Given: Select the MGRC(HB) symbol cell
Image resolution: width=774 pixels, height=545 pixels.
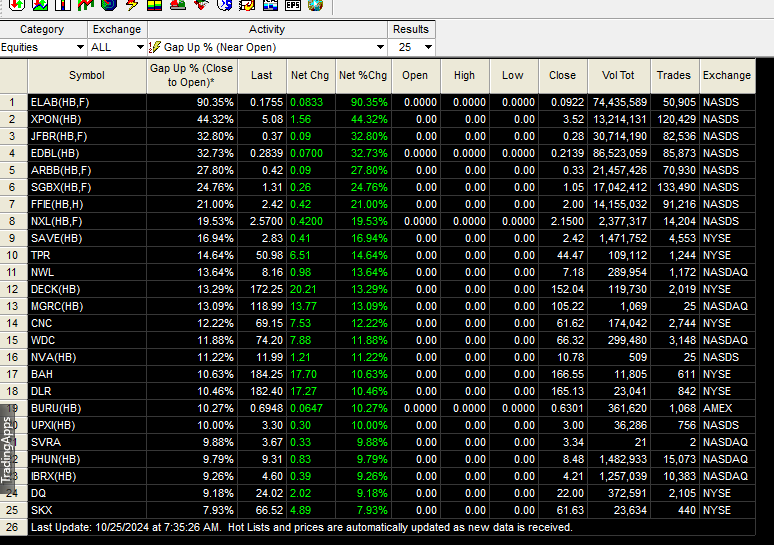Looking at the screenshot, I should click(87, 307).
